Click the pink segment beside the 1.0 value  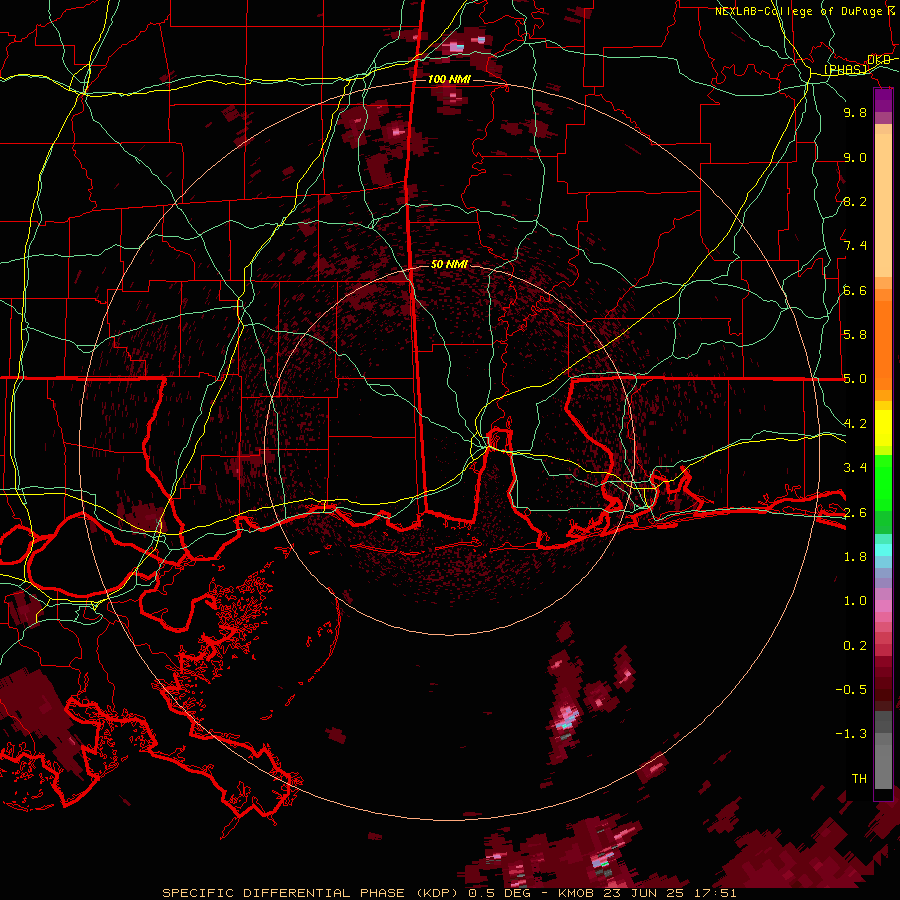[x=883, y=606]
